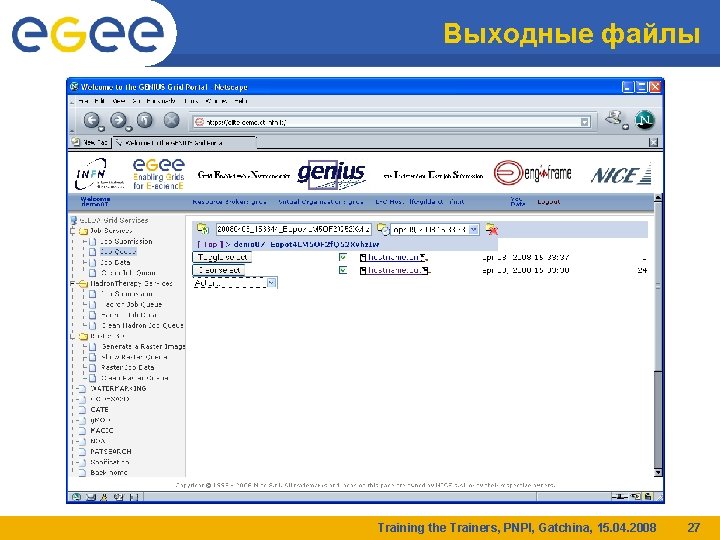The height and width of the screenshot is (540, 720).
Task: Select Job Queue in sidebar tree
Action: [118, 252]
